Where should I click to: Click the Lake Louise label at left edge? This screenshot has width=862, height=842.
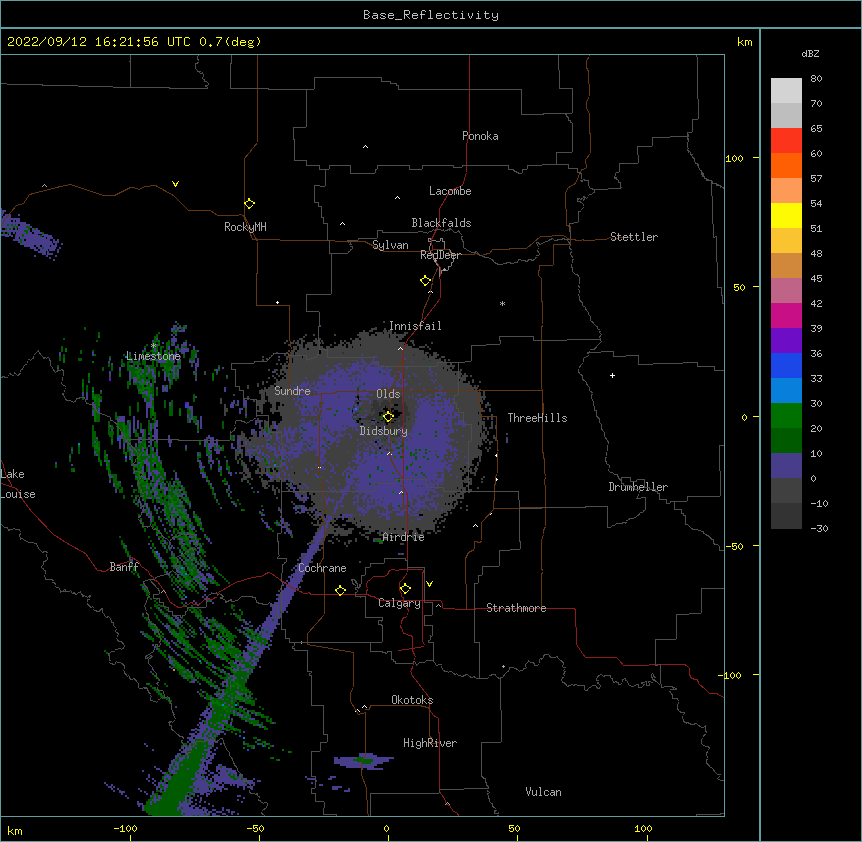coord(18,484)
